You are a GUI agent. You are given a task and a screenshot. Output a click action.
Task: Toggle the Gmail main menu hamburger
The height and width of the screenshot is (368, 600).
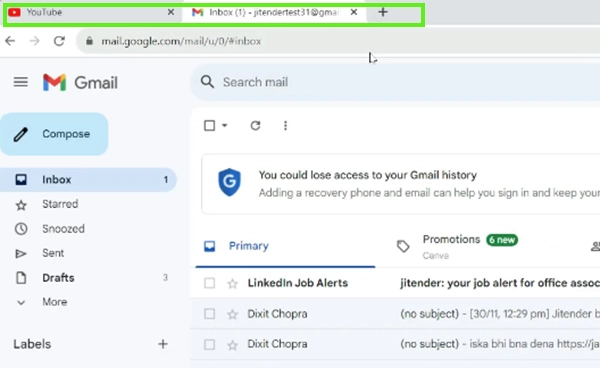(x=21, y=82)
